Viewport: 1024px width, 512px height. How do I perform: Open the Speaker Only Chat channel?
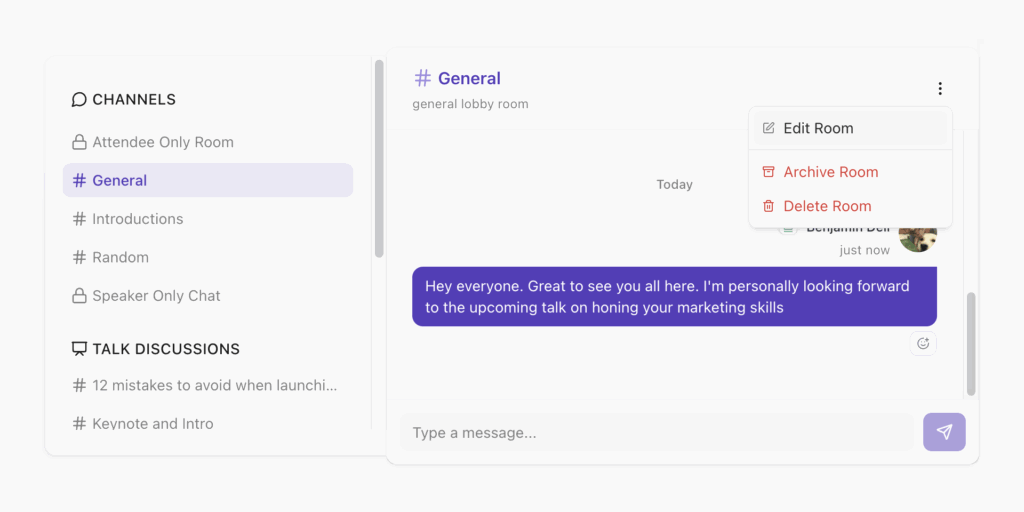tap(156, 296)
